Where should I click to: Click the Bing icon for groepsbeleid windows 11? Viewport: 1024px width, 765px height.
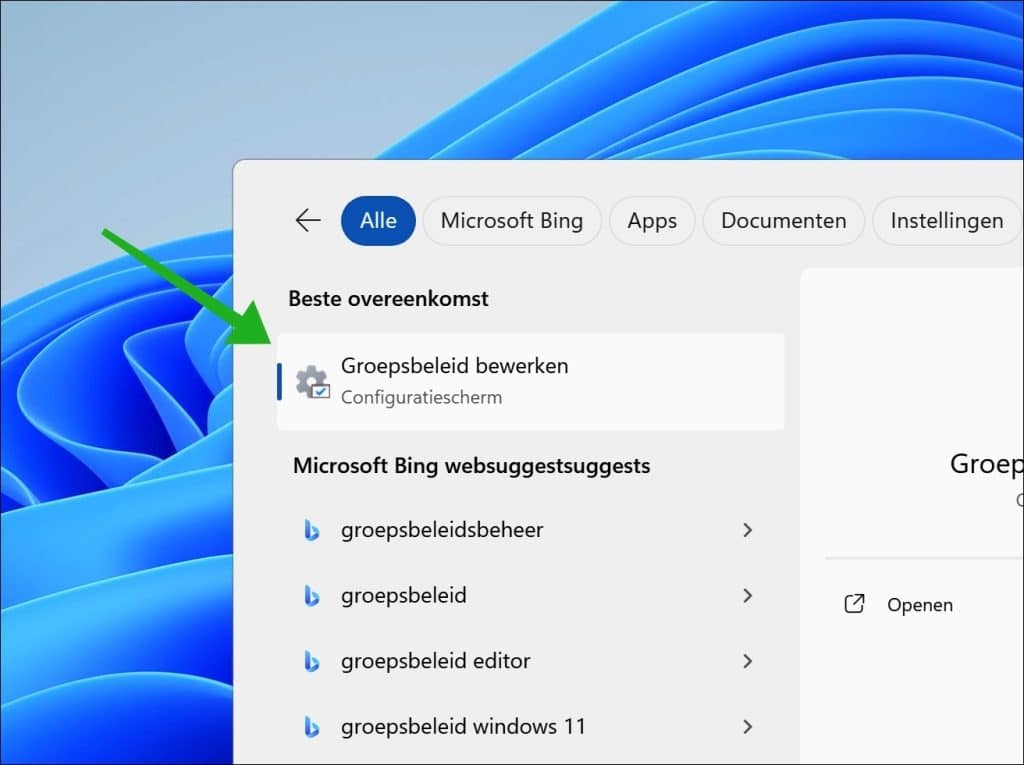pos(312,726)
